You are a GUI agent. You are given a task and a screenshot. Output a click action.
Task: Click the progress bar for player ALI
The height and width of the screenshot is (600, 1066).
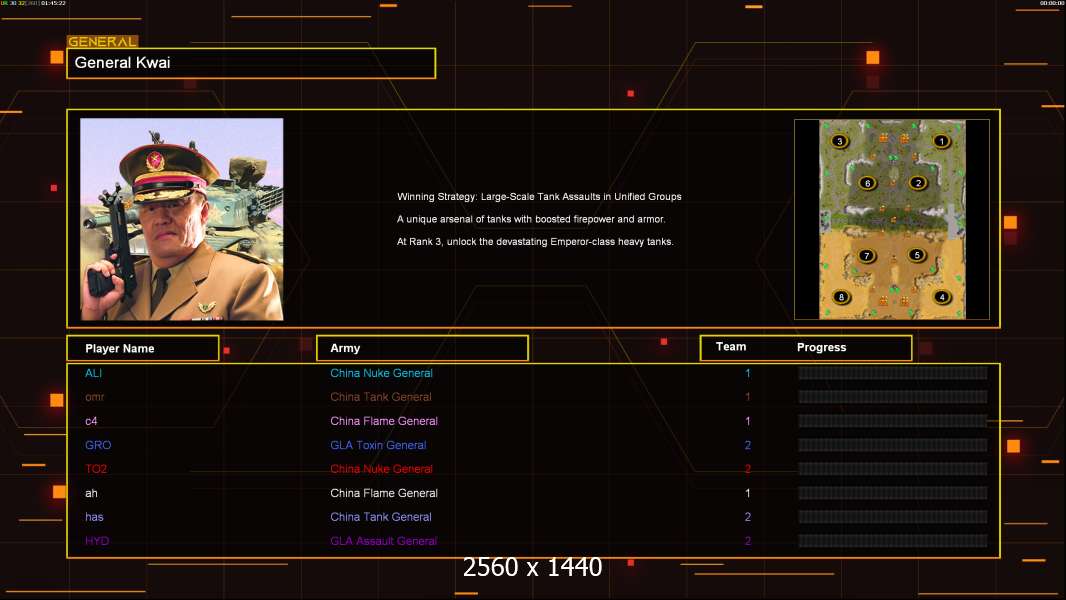[893, 372]
